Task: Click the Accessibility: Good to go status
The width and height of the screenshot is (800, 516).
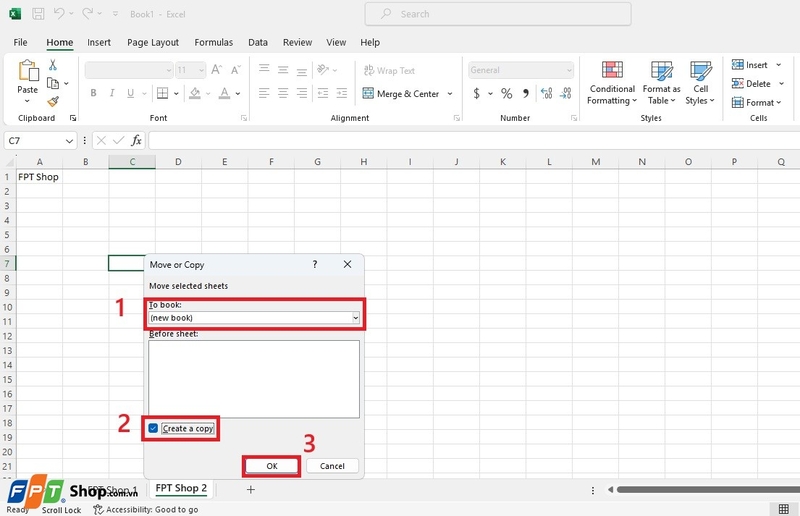Action: (146, 509)
